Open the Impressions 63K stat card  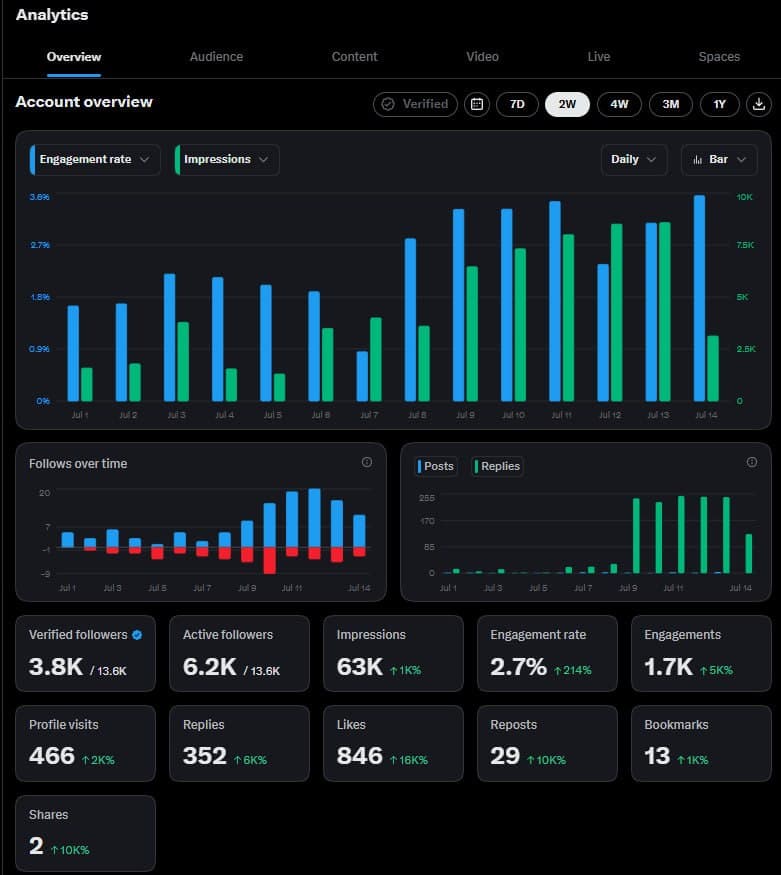point(393,653)
